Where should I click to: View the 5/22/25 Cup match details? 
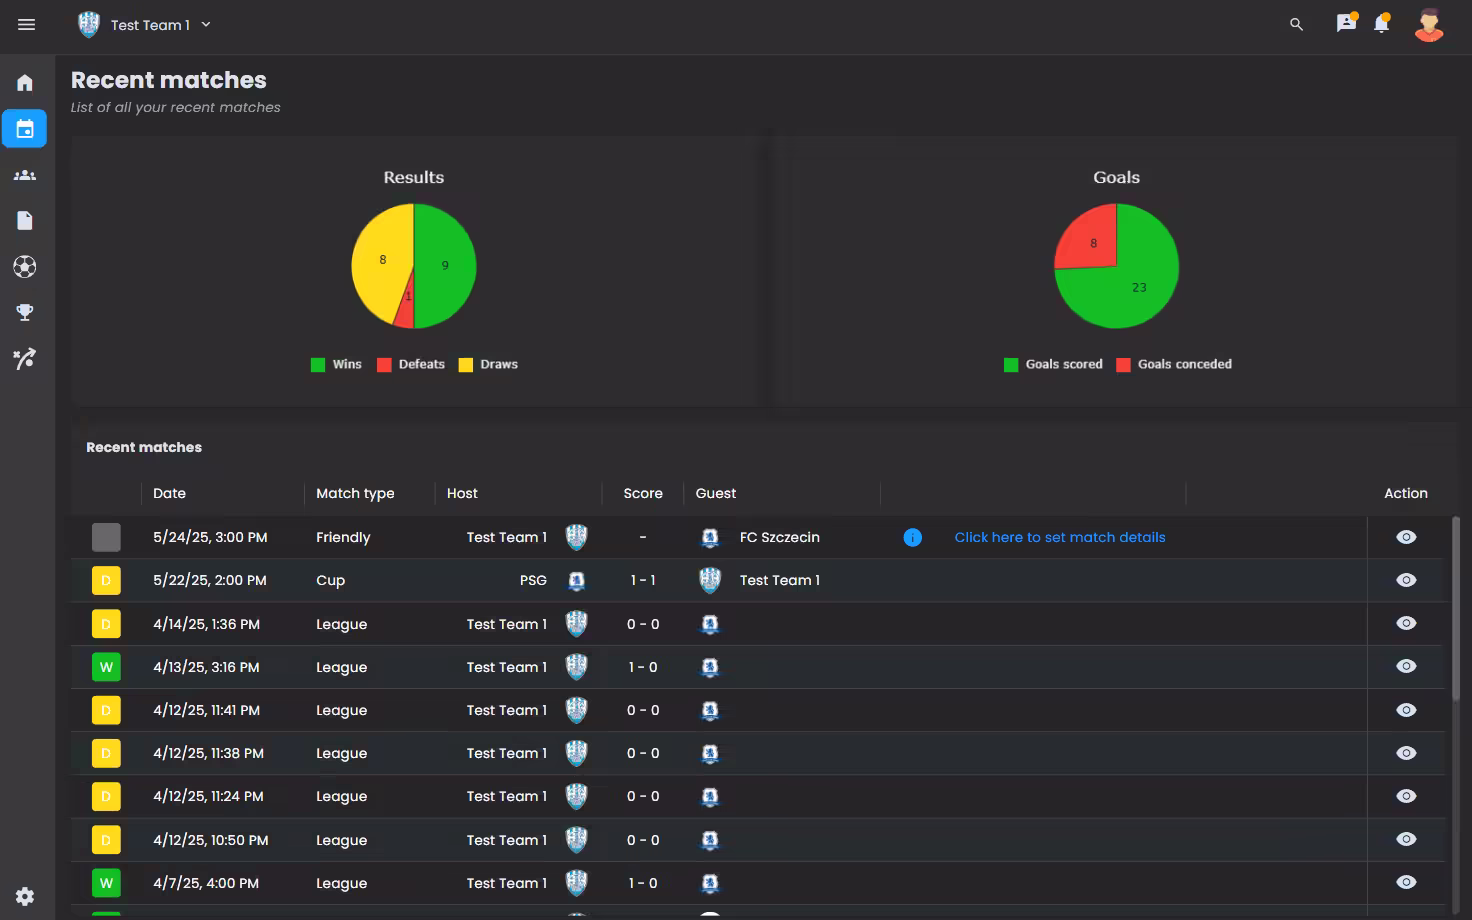coord(1406,581)
